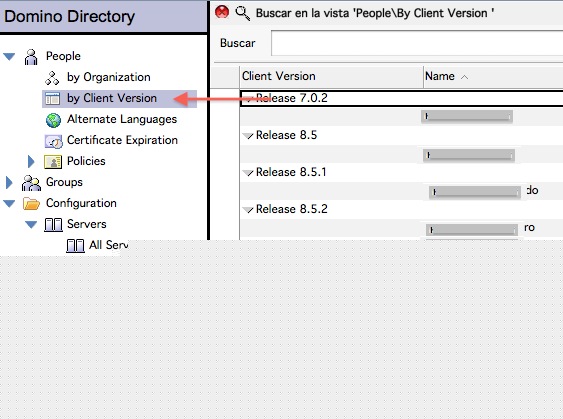
Task: Select the Servers label
Action: (87, 224)
